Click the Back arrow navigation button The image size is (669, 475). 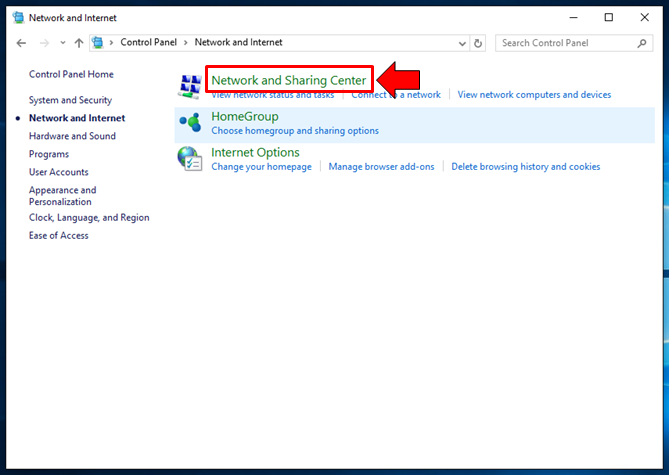22,43
